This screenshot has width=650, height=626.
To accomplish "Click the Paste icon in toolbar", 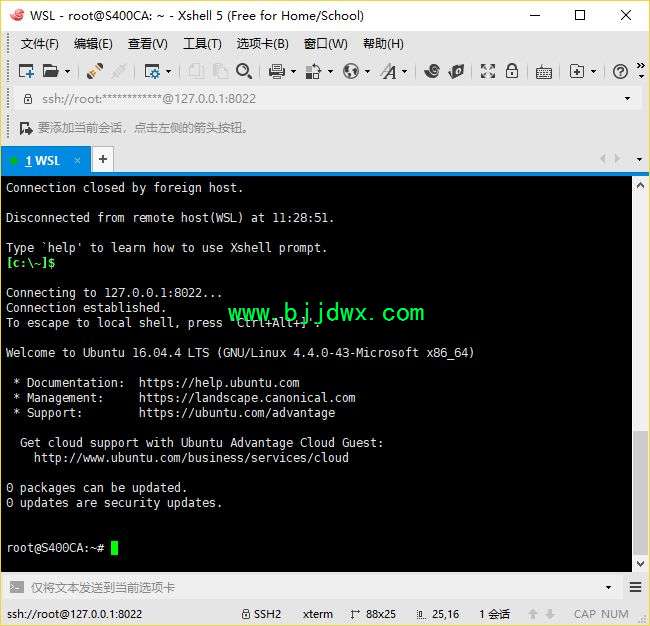I will (221, 71).
